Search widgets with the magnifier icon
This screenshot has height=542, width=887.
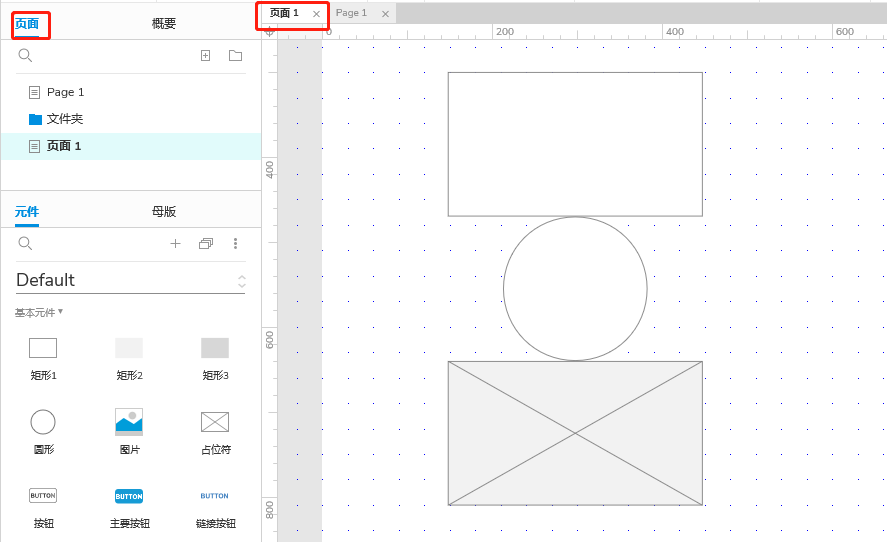(25, 243)
